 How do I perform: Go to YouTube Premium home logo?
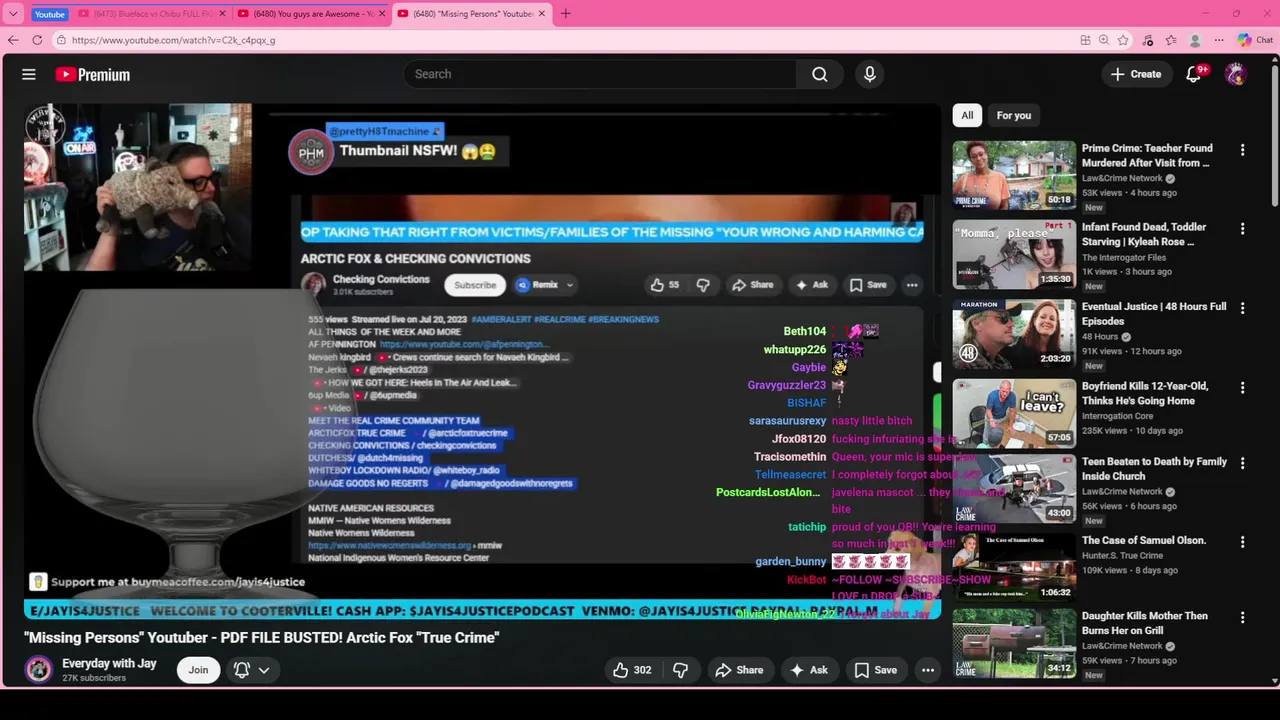(x=92, y=74)
